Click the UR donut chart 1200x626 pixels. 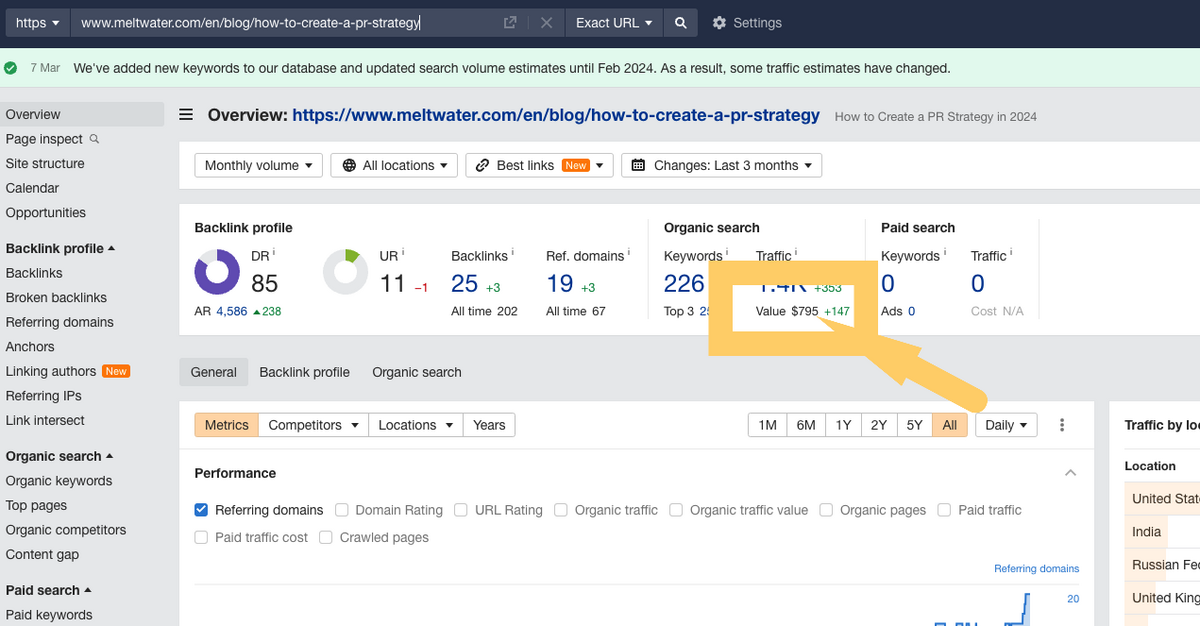pyautogui.click(x=346, y=272)
